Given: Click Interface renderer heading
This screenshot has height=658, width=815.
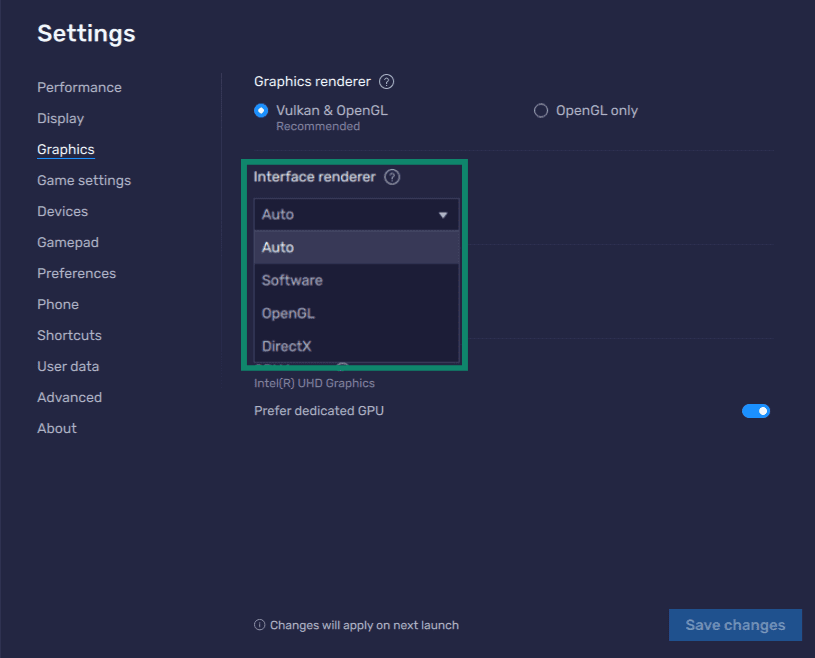Looking at the screenshot, I should (314, 177).
